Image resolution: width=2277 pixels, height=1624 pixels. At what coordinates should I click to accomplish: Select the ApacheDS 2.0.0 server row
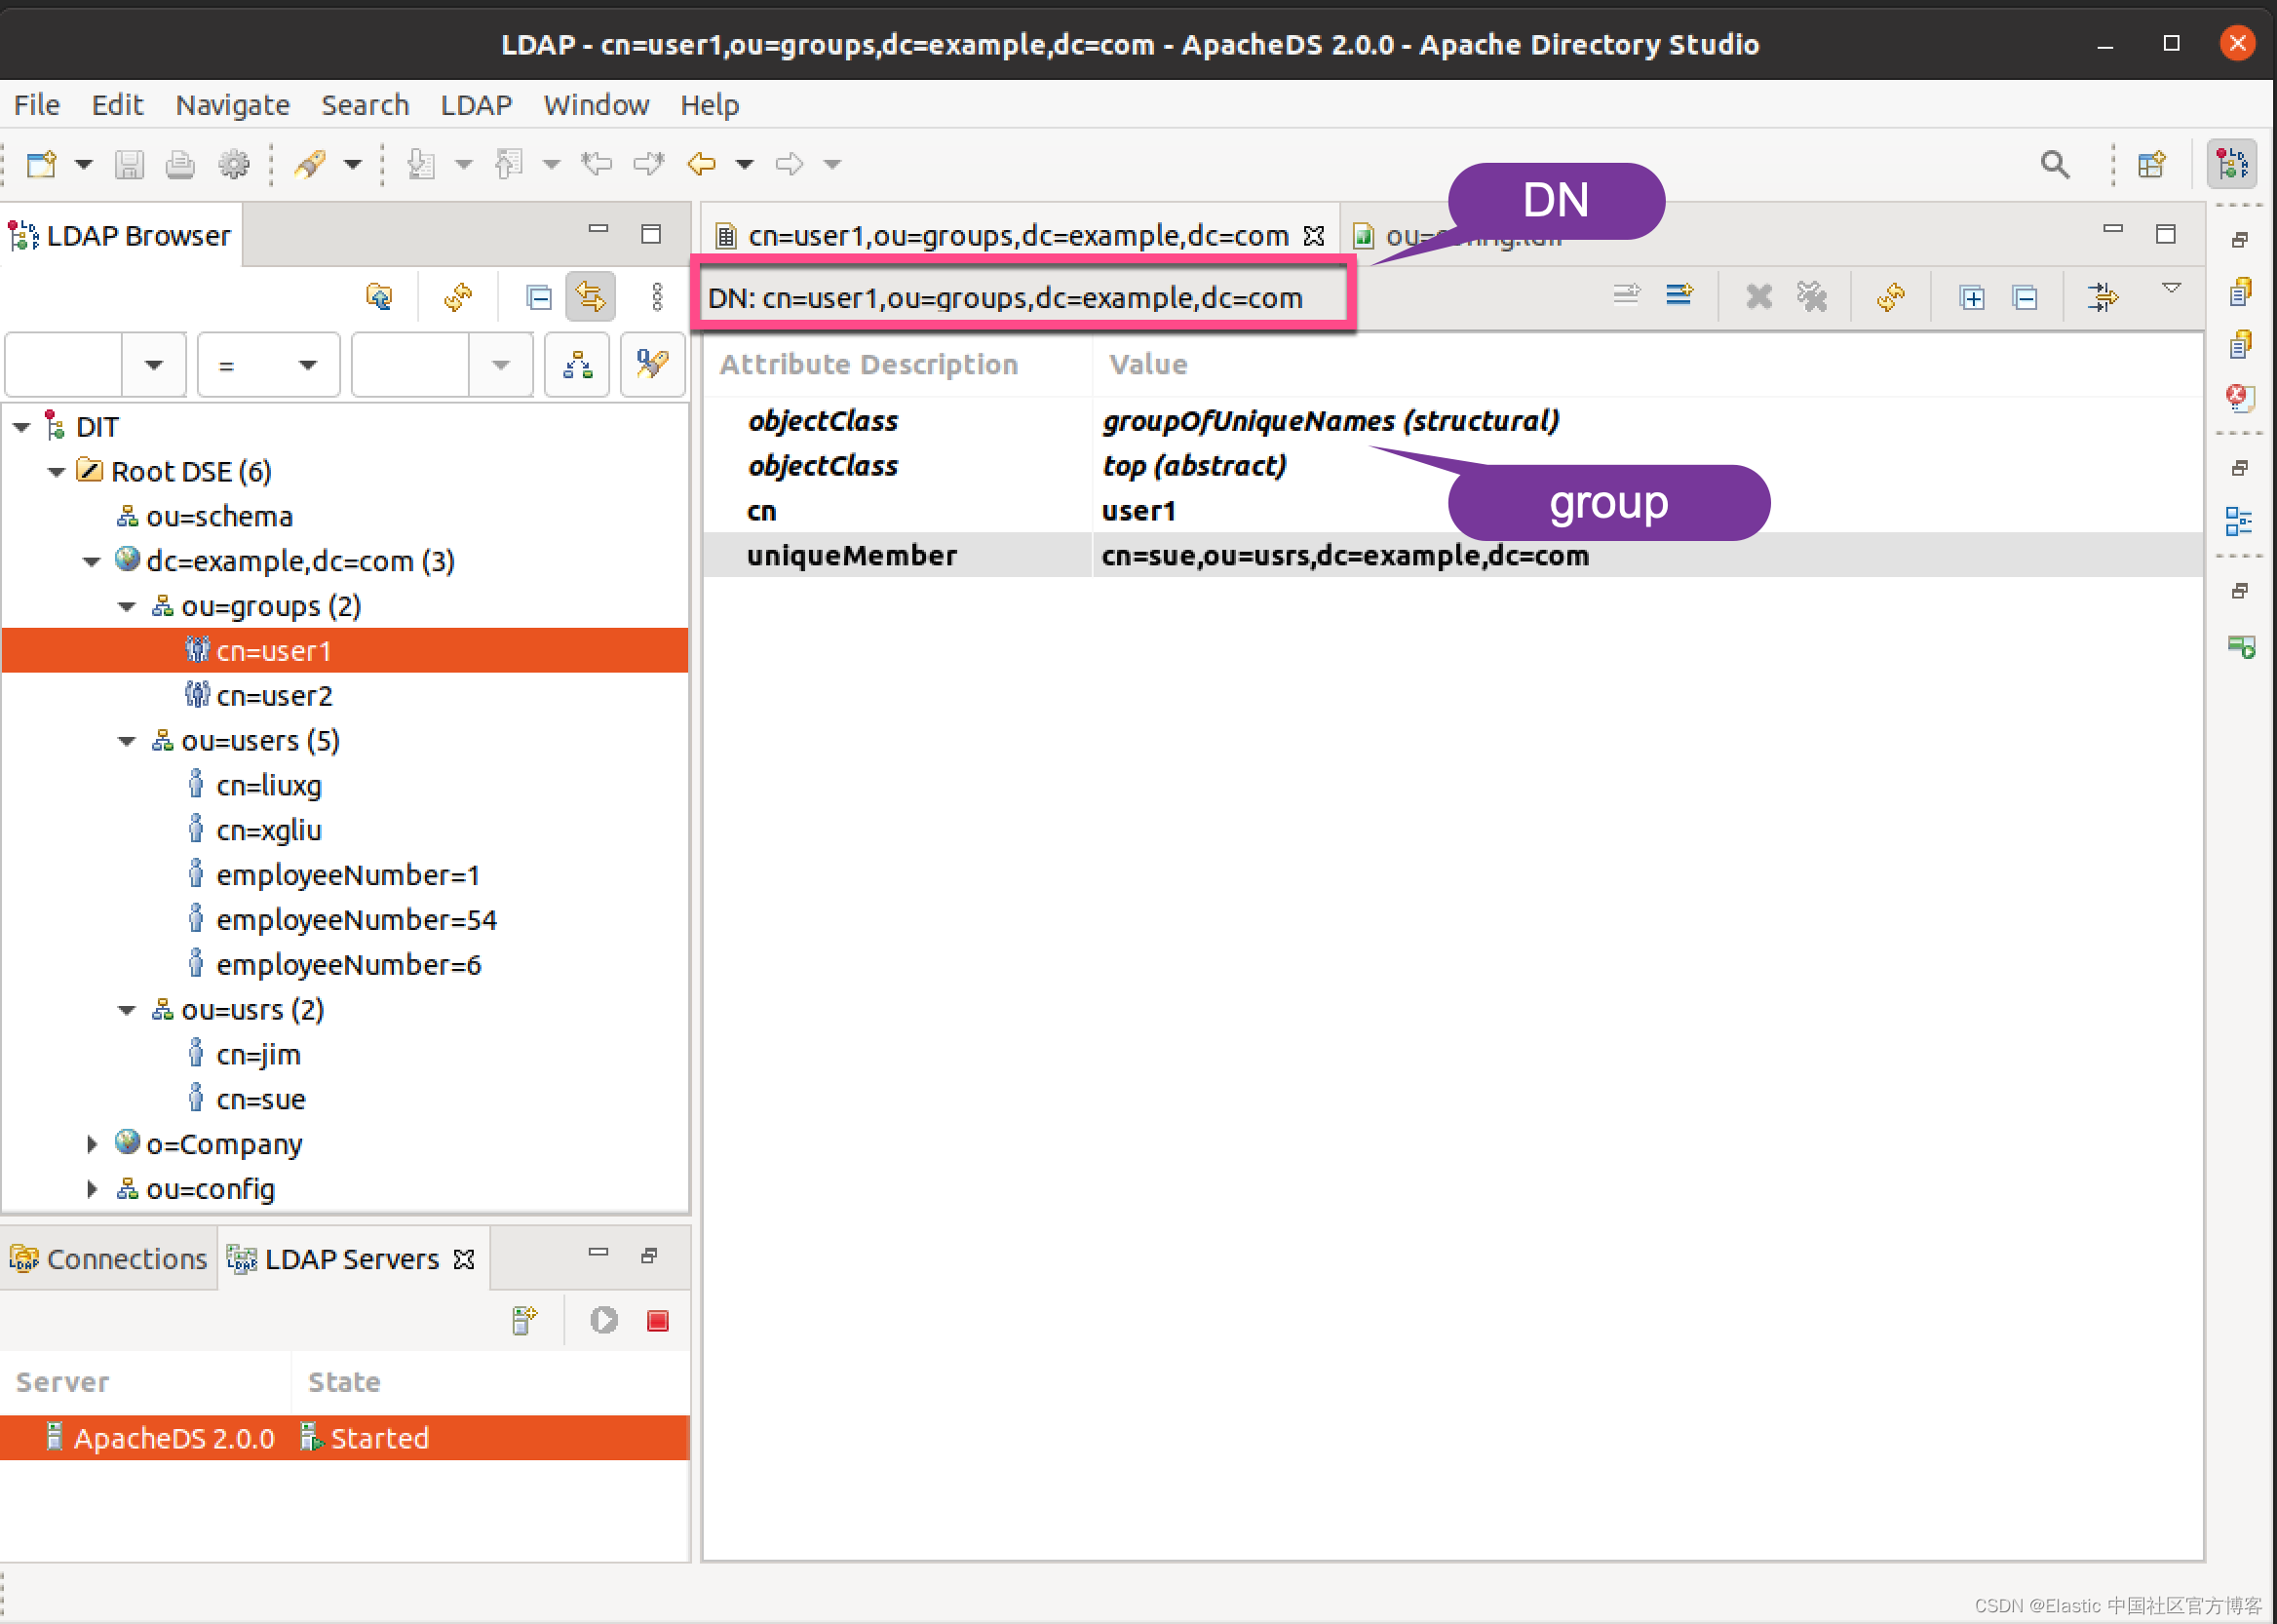coord(174,1438)
